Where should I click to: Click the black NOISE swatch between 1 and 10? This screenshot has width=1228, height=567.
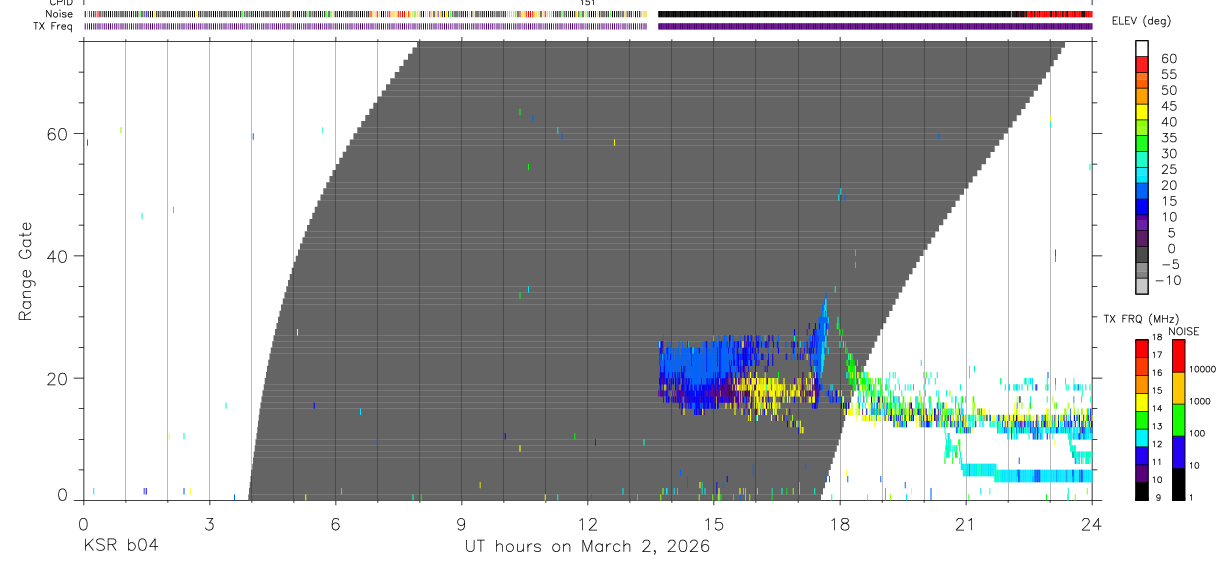[1178, 484]
